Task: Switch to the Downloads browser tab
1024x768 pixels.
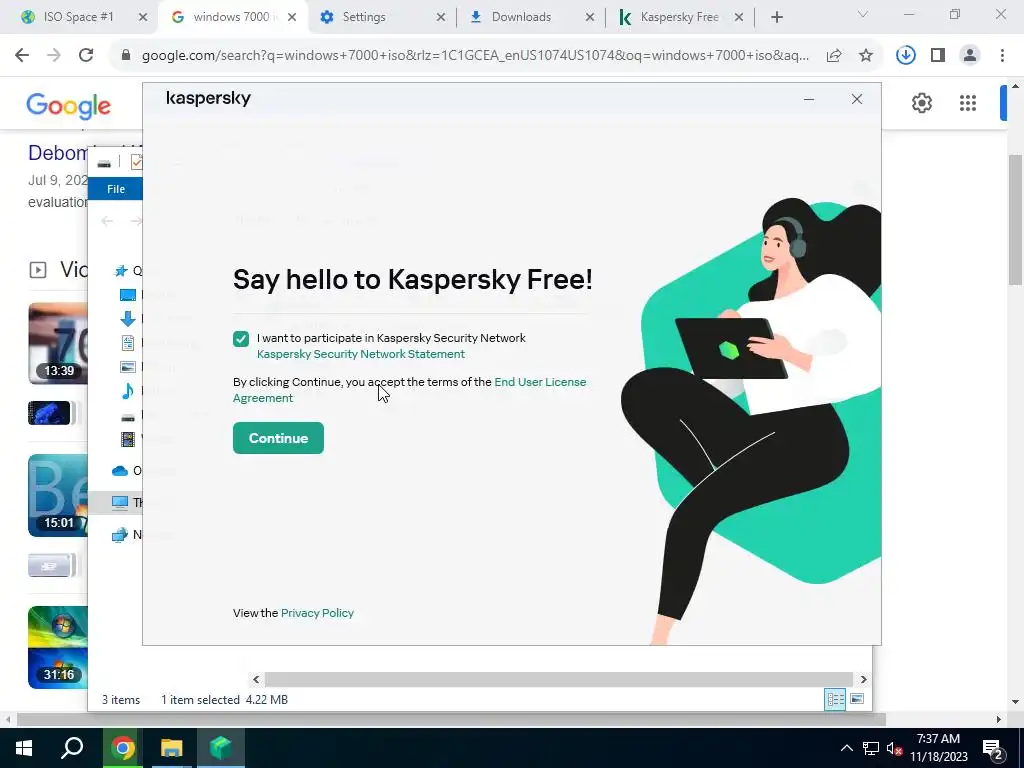Action: pyautogui.click(x=520, y=17)
